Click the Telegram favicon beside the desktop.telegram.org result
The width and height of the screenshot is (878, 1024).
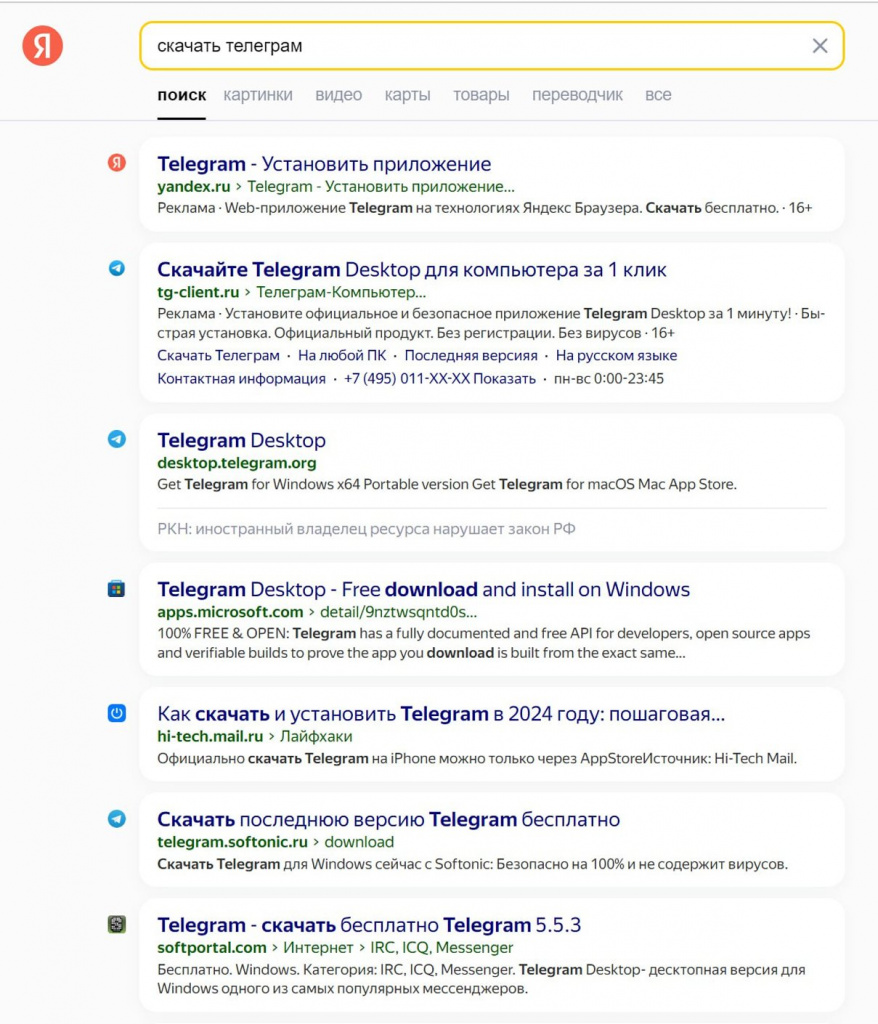tap(117, 439)
